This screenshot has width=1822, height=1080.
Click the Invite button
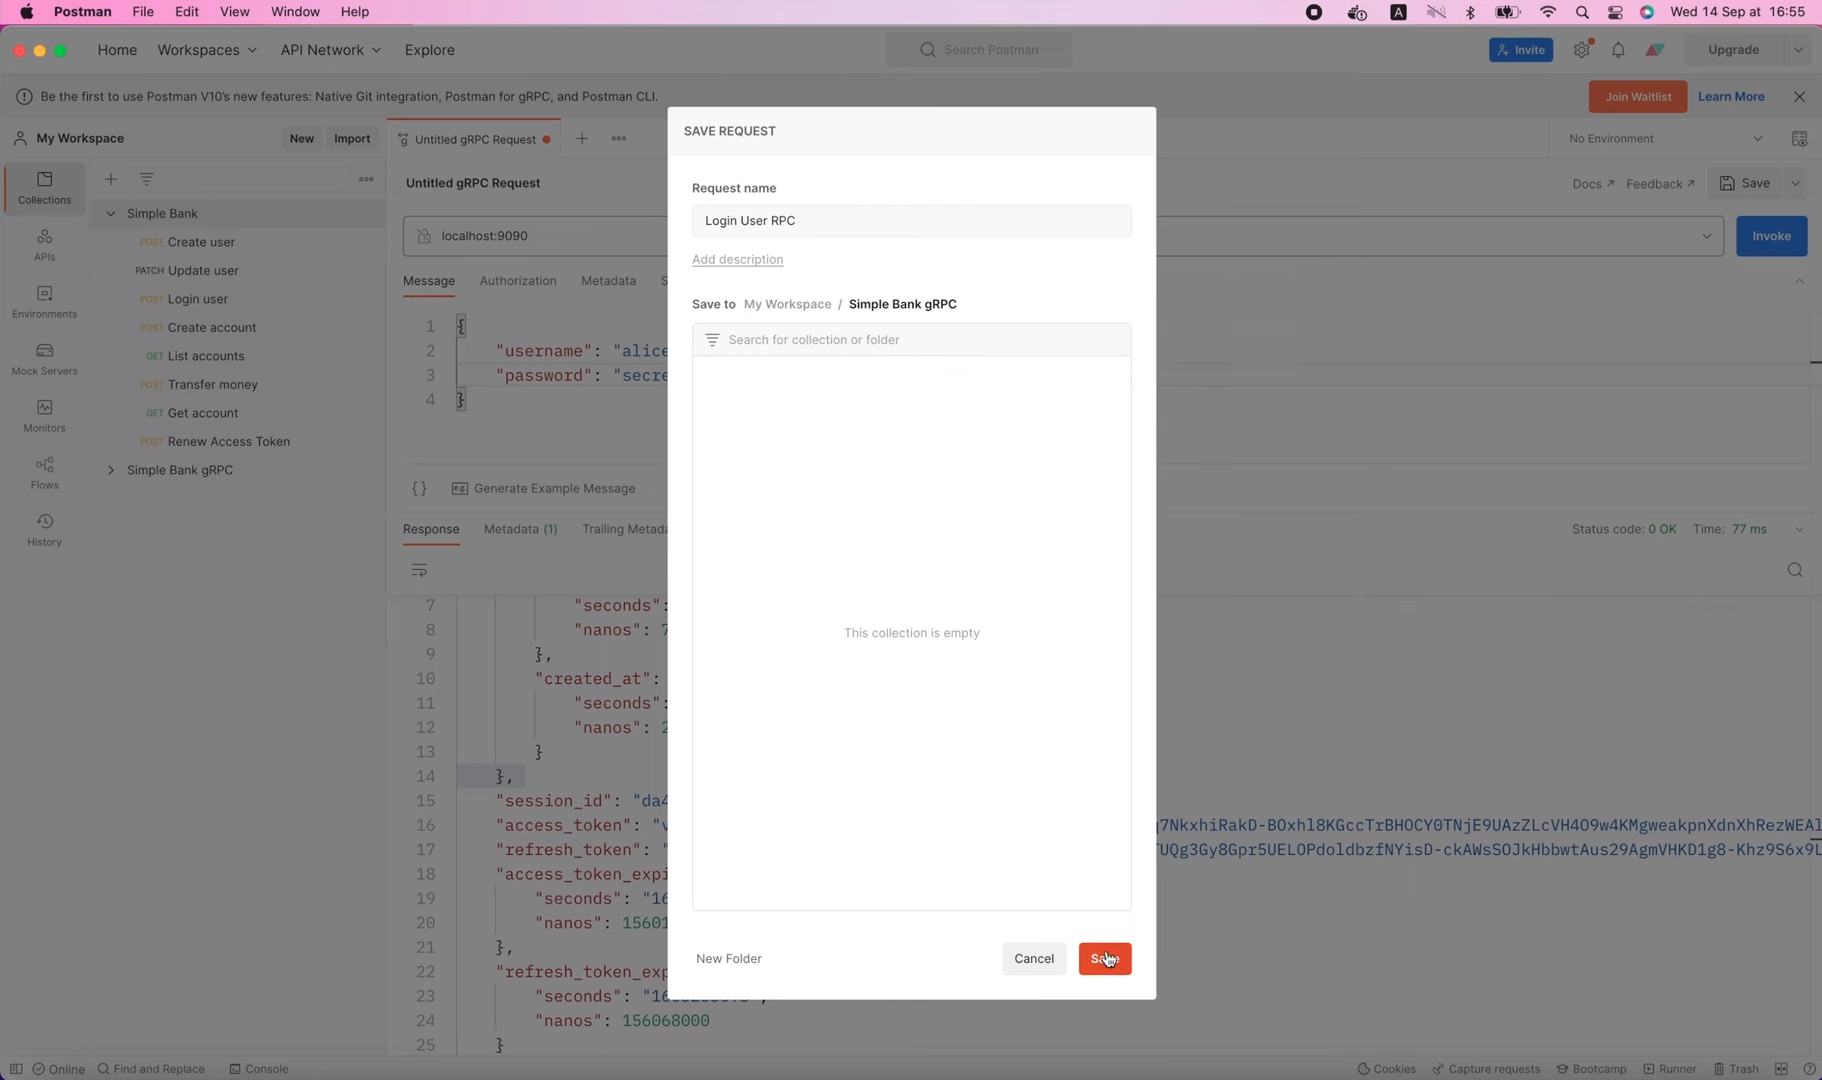coord(1521,50)
